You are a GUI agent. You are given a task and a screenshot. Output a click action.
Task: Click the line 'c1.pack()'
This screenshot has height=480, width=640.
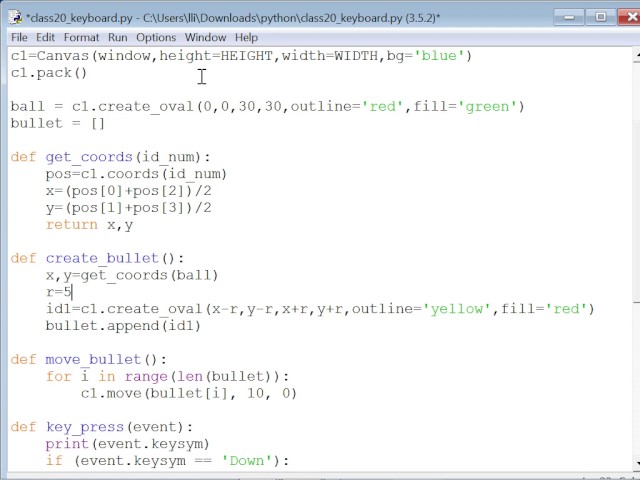pyautogui.click(x=49, y=73)
